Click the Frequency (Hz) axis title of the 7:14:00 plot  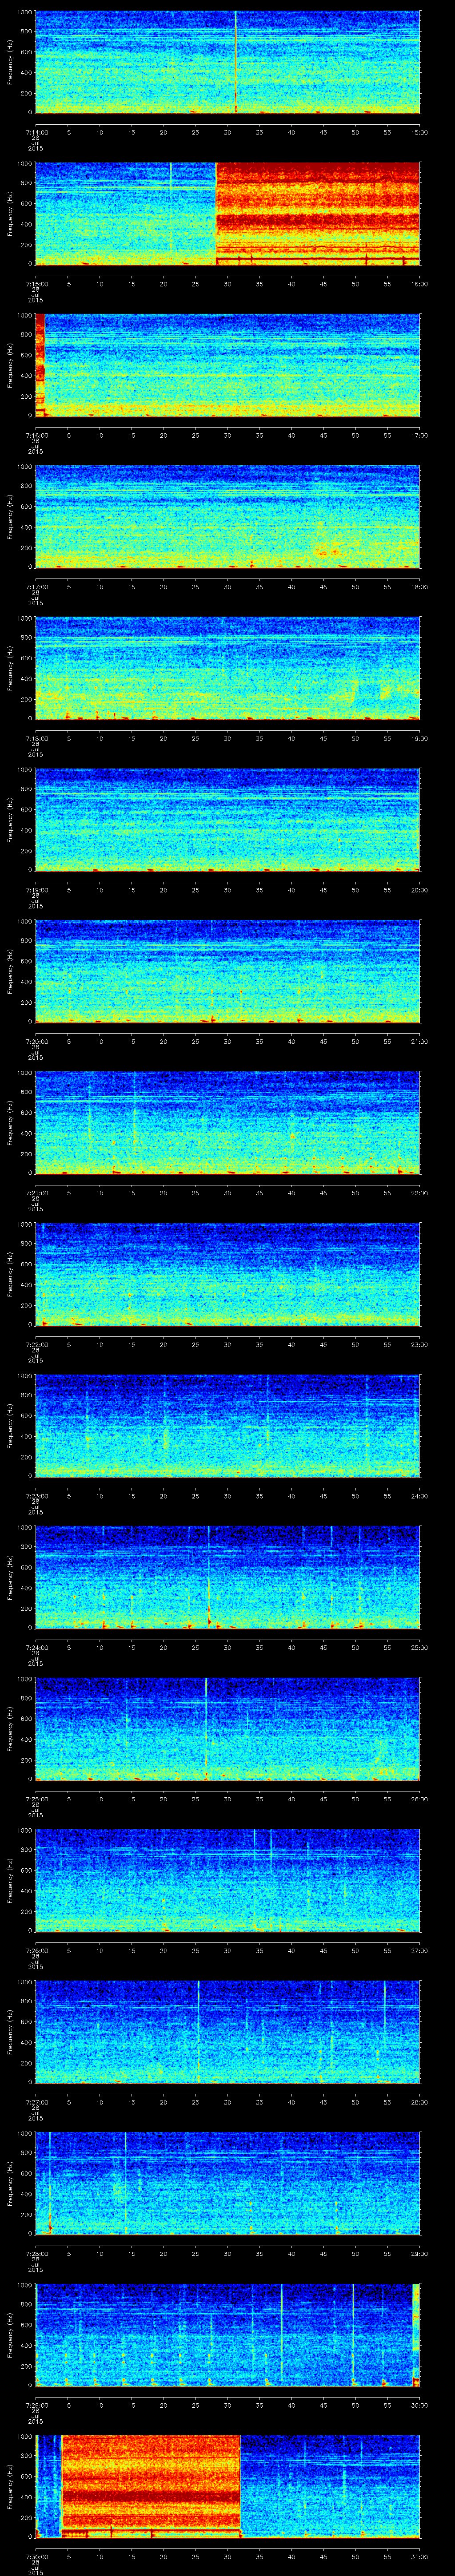coord(10,62)
